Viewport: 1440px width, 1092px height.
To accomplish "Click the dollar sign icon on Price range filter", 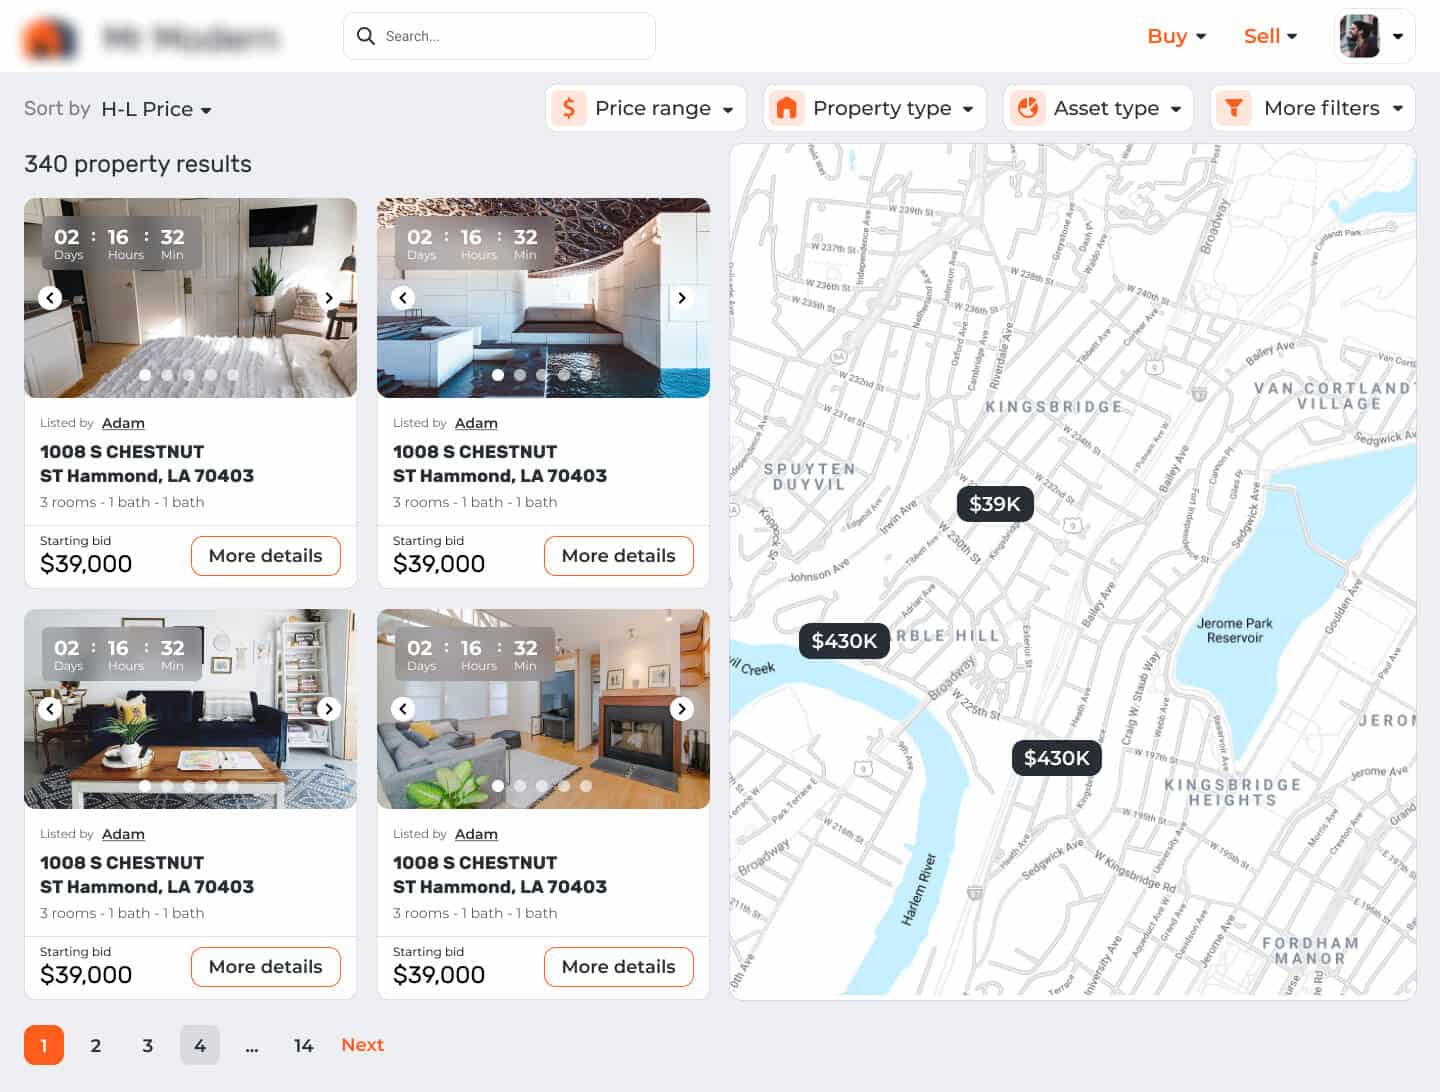I will (569, 108).
